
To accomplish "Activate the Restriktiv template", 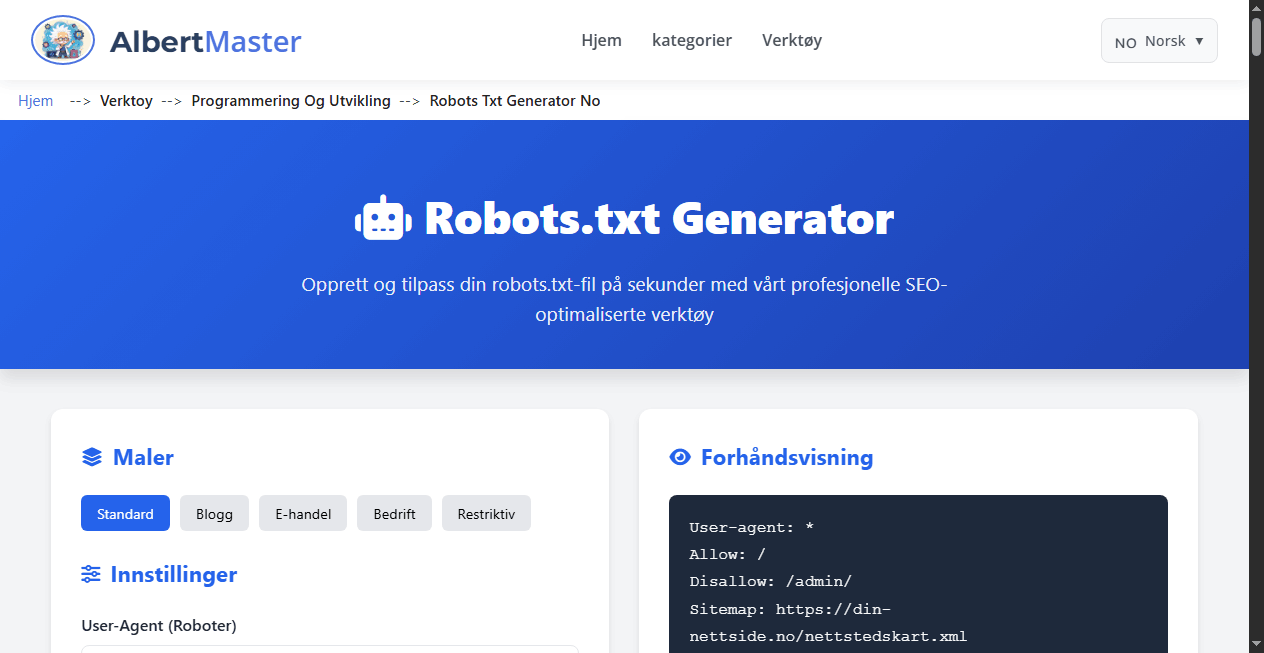I will point(486,513).
